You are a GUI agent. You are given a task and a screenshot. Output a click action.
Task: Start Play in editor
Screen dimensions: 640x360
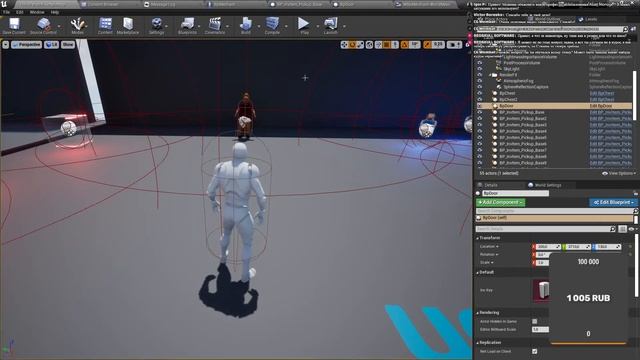pyautogui.click(x=304, y=24)
